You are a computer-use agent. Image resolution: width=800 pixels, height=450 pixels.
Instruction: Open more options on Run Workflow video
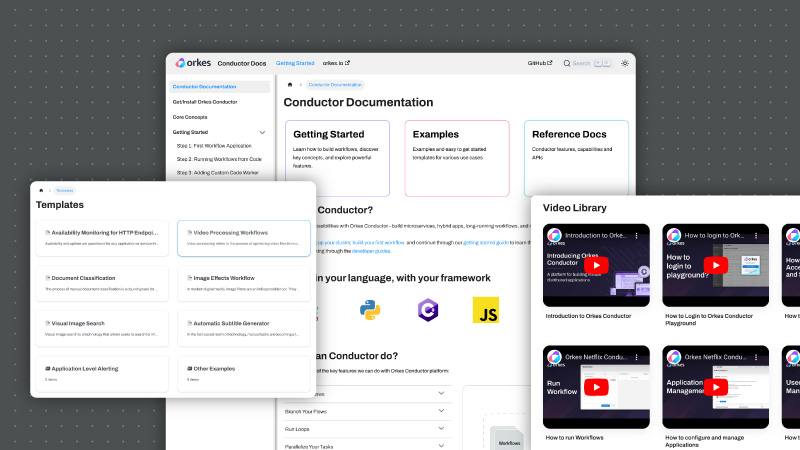pyautogui.click(x=637, y=358)
